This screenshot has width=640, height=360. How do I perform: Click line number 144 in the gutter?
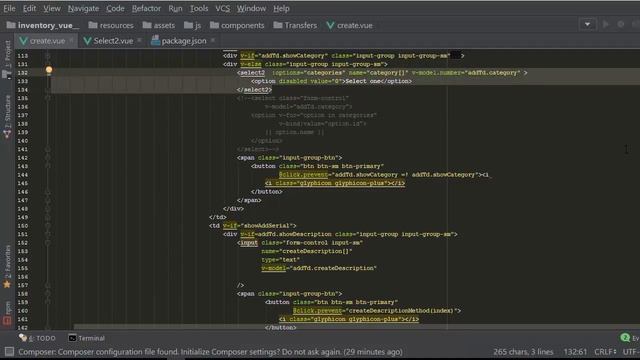point(22,175)
